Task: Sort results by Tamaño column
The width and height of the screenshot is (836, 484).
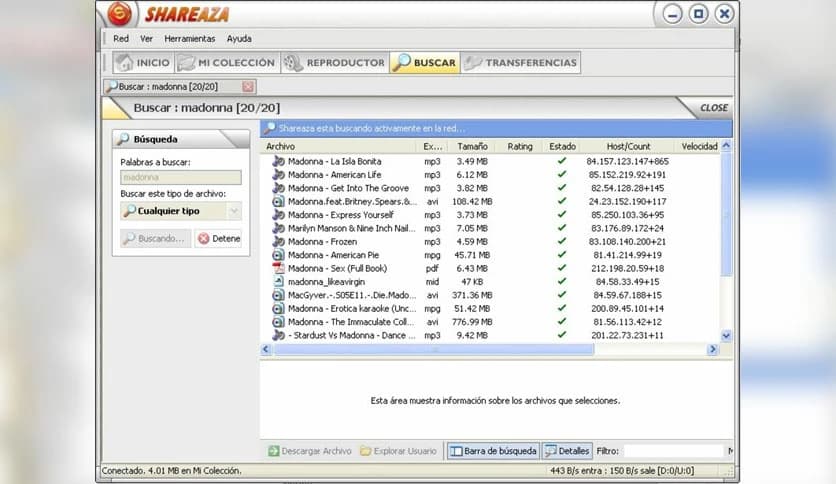Action: click(x=472, y=146)
